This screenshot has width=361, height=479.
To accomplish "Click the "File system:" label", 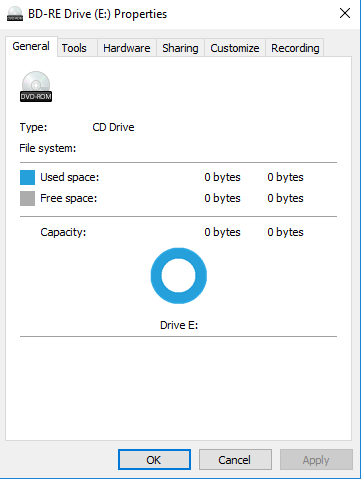I will (x=48, y=148).
